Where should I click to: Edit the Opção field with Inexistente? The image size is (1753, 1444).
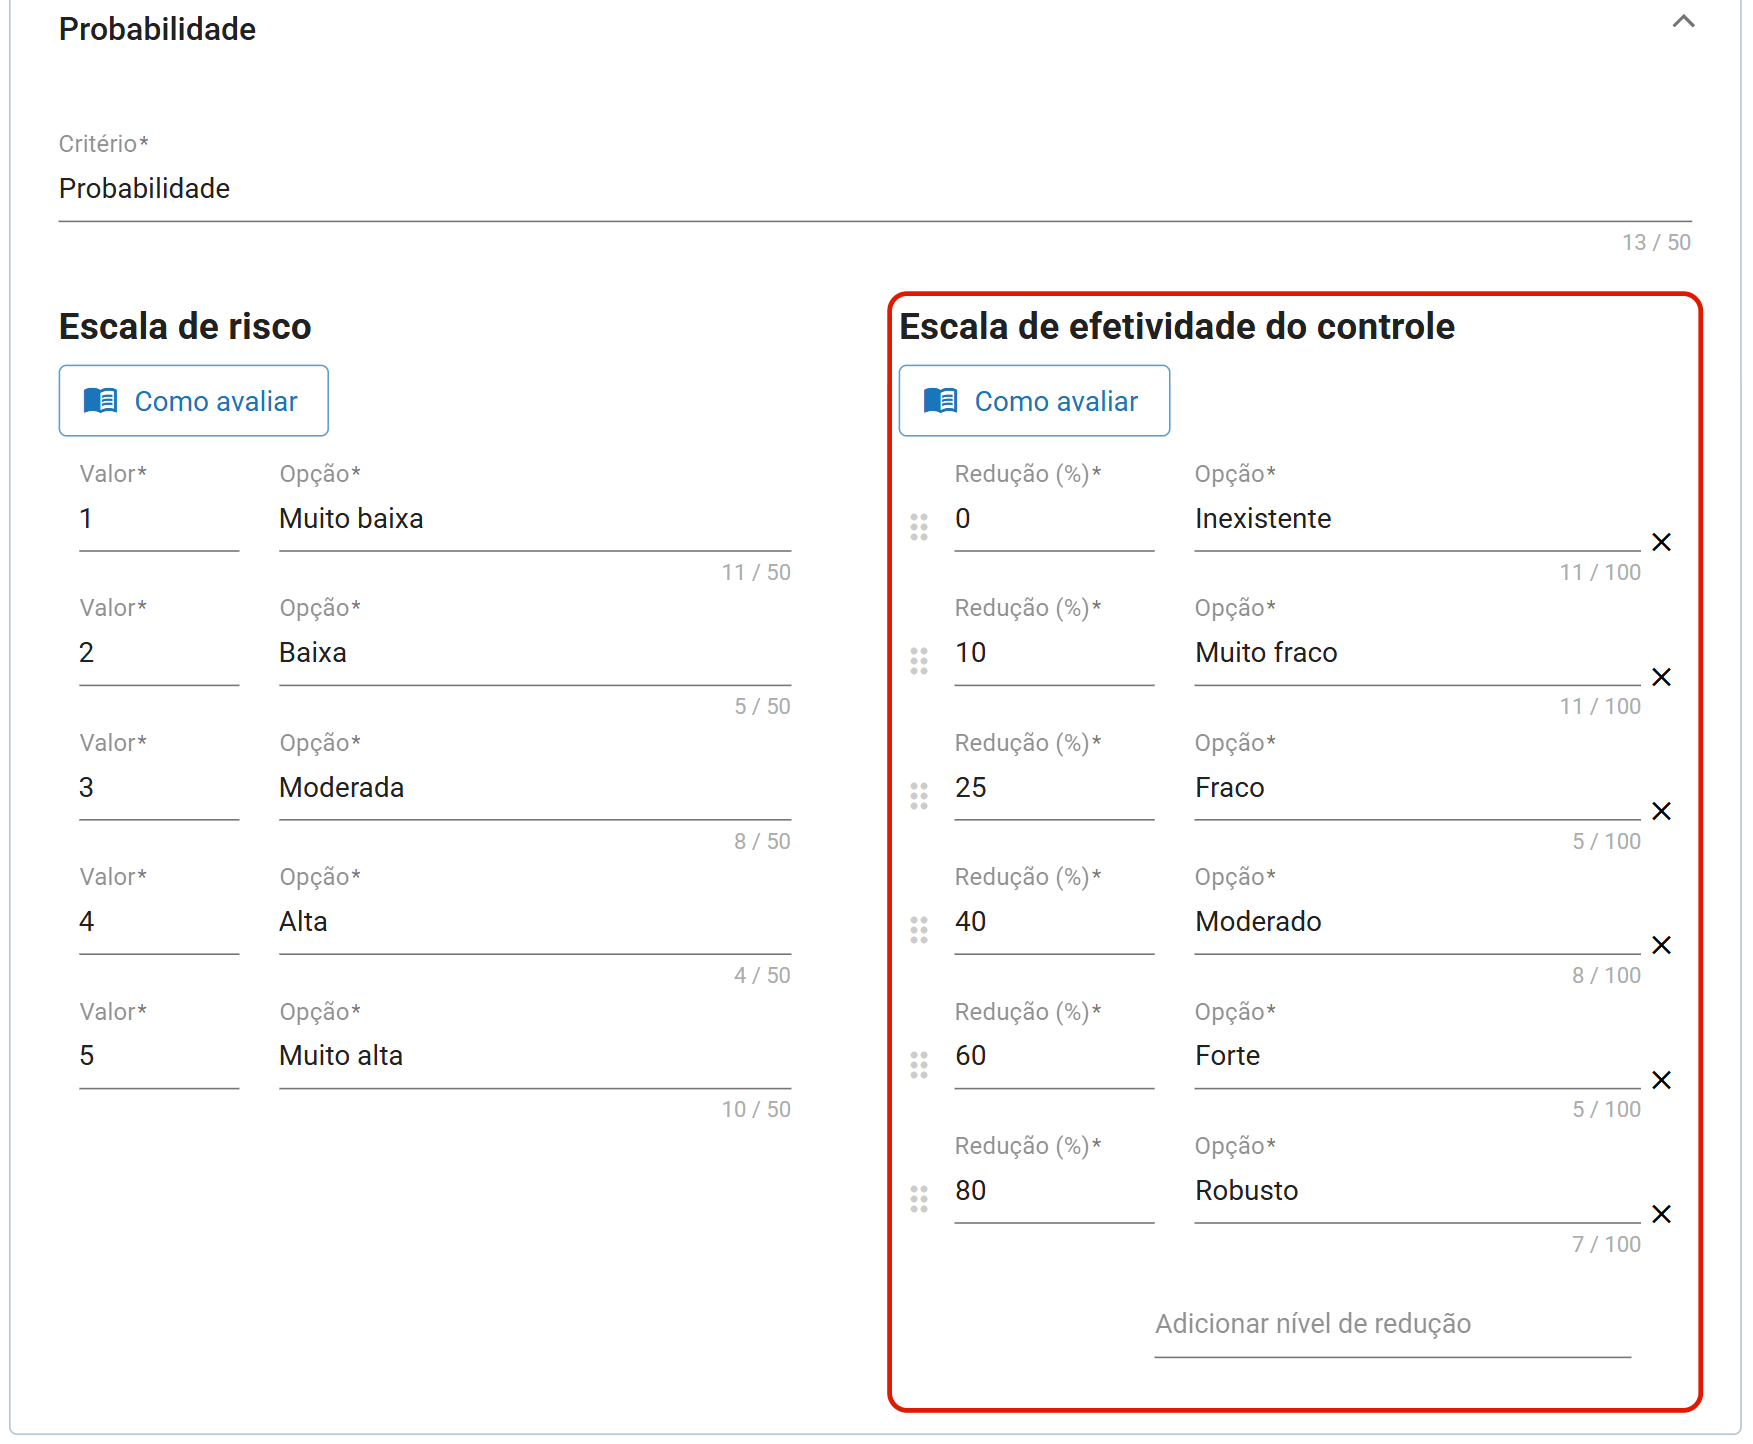click(x=1417, y=519)
